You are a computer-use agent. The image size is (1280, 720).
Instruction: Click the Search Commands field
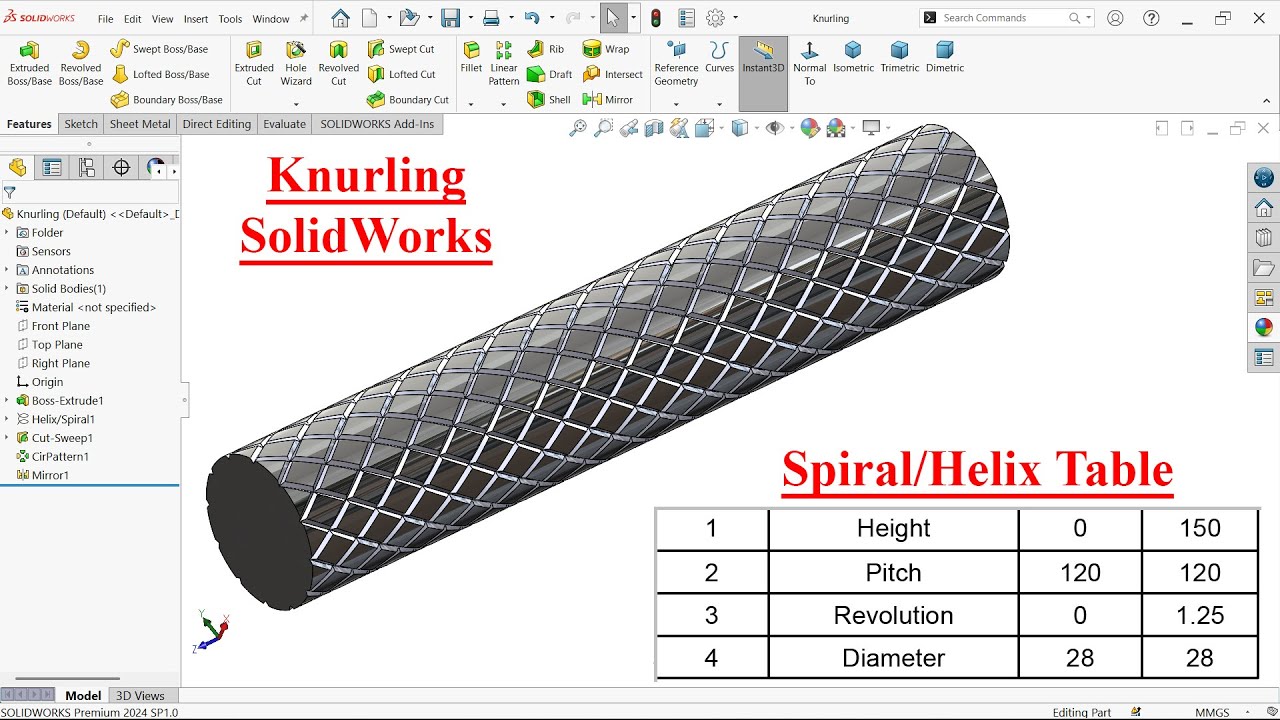(1007, 18)
